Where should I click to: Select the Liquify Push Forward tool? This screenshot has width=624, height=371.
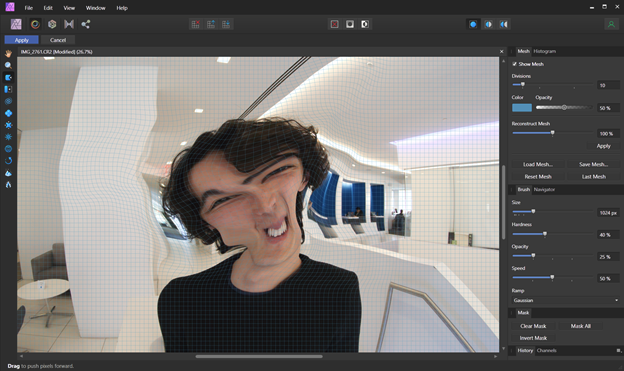click(x=8, y=78)
